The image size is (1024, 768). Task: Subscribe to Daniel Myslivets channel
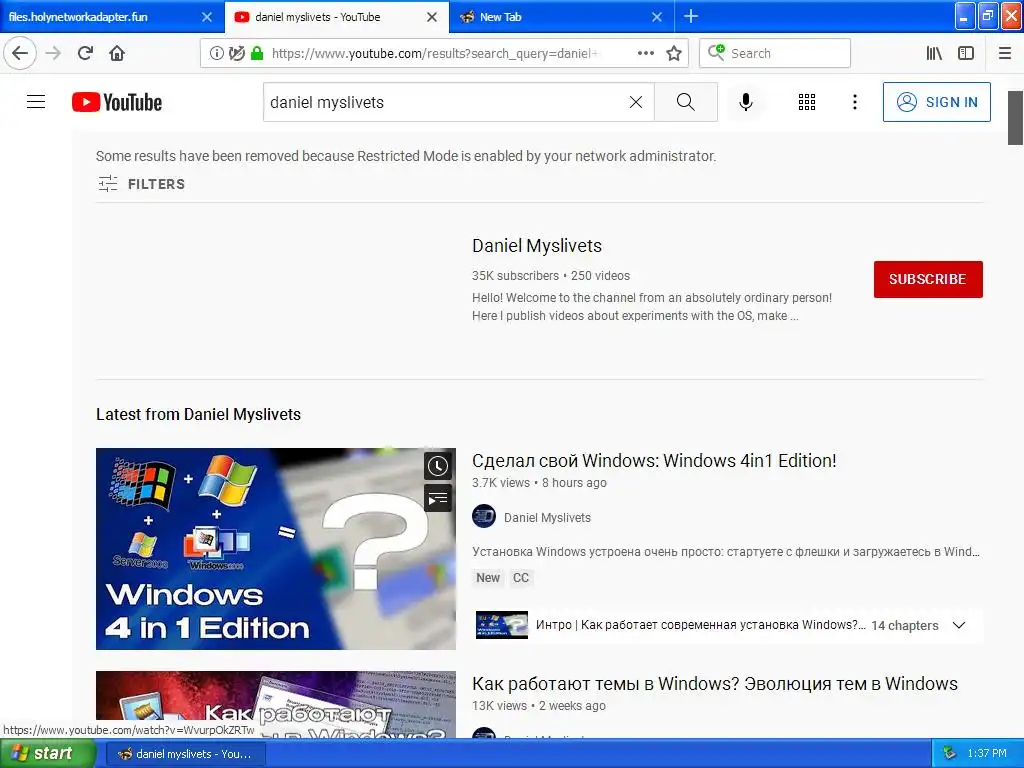click(928, 280)
